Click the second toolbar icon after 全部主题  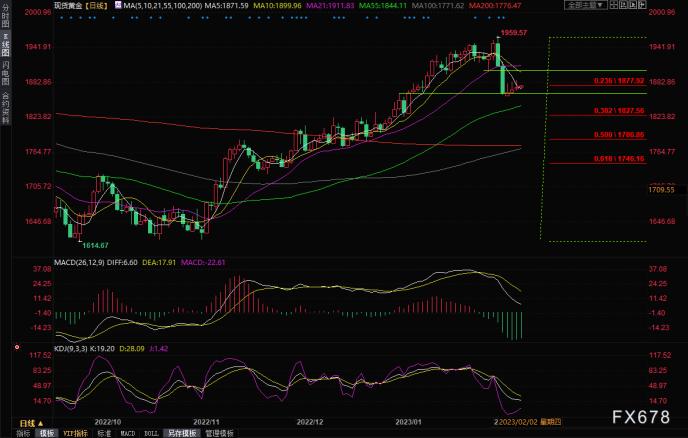coord(624,5)
